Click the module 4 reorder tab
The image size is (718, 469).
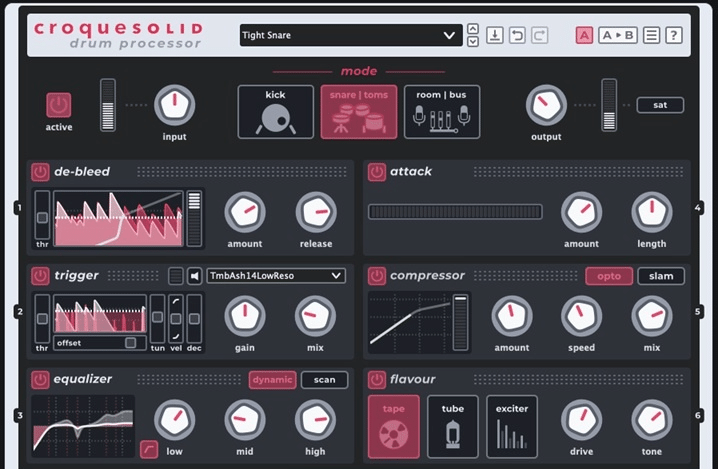(x=697, y=208)
